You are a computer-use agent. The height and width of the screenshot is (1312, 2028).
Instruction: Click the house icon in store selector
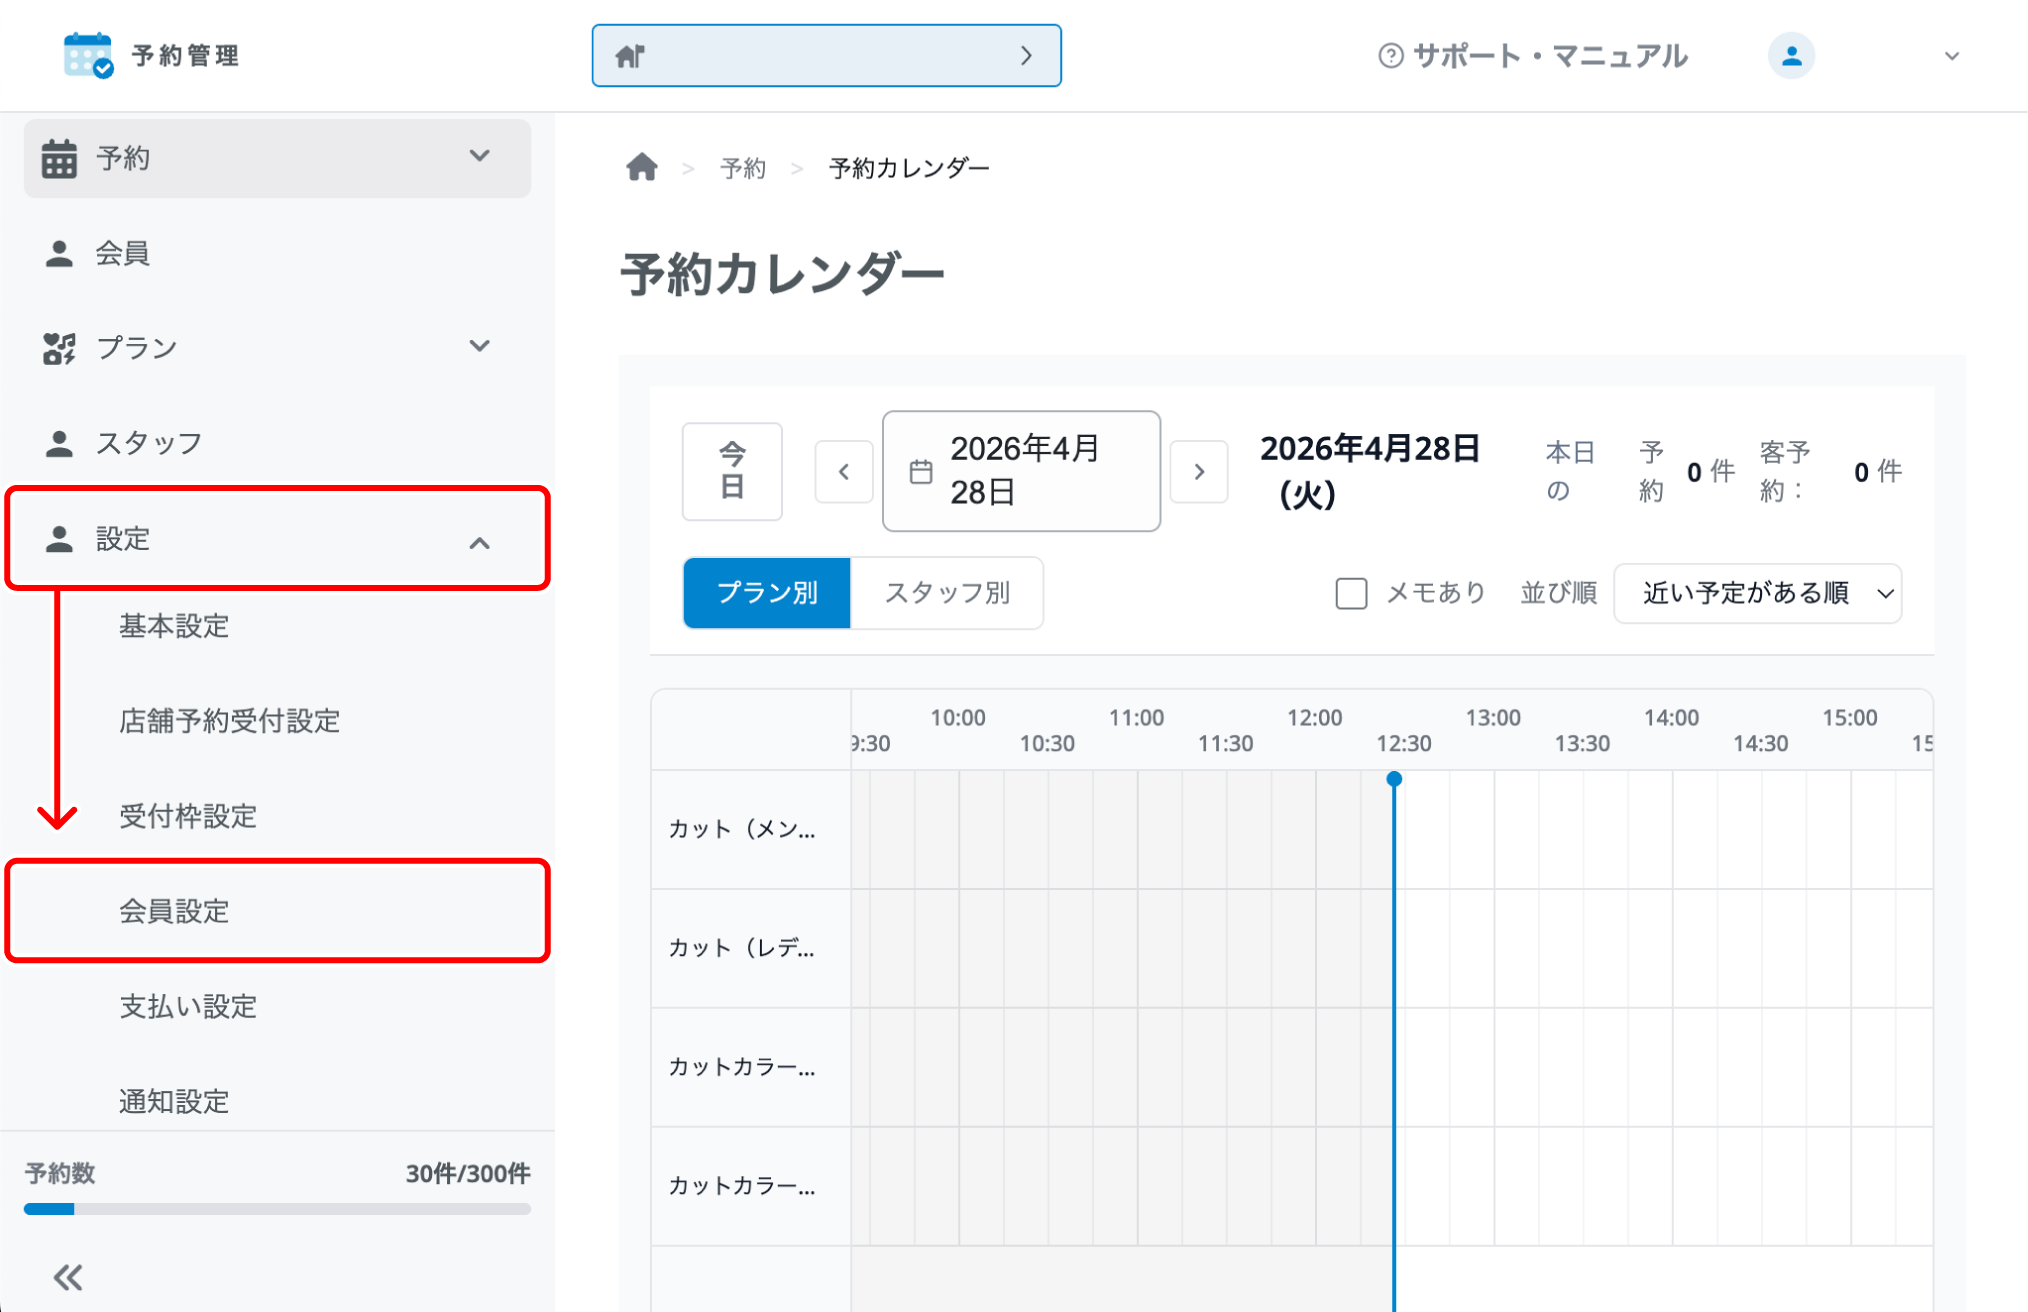click(x=630, y=56)
